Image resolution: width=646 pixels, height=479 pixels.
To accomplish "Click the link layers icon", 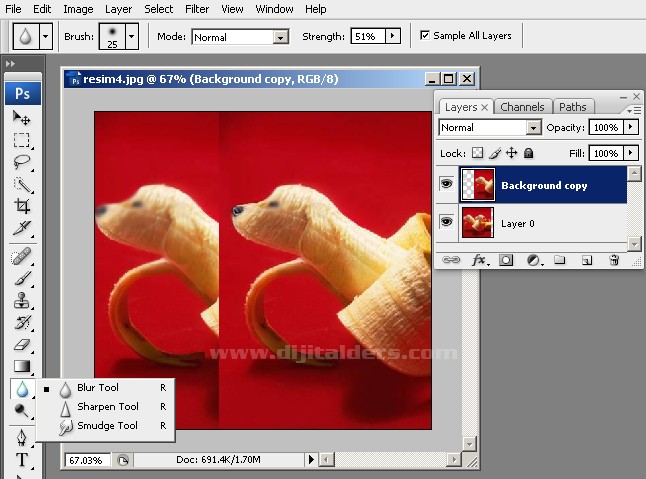I will (451, 260).
